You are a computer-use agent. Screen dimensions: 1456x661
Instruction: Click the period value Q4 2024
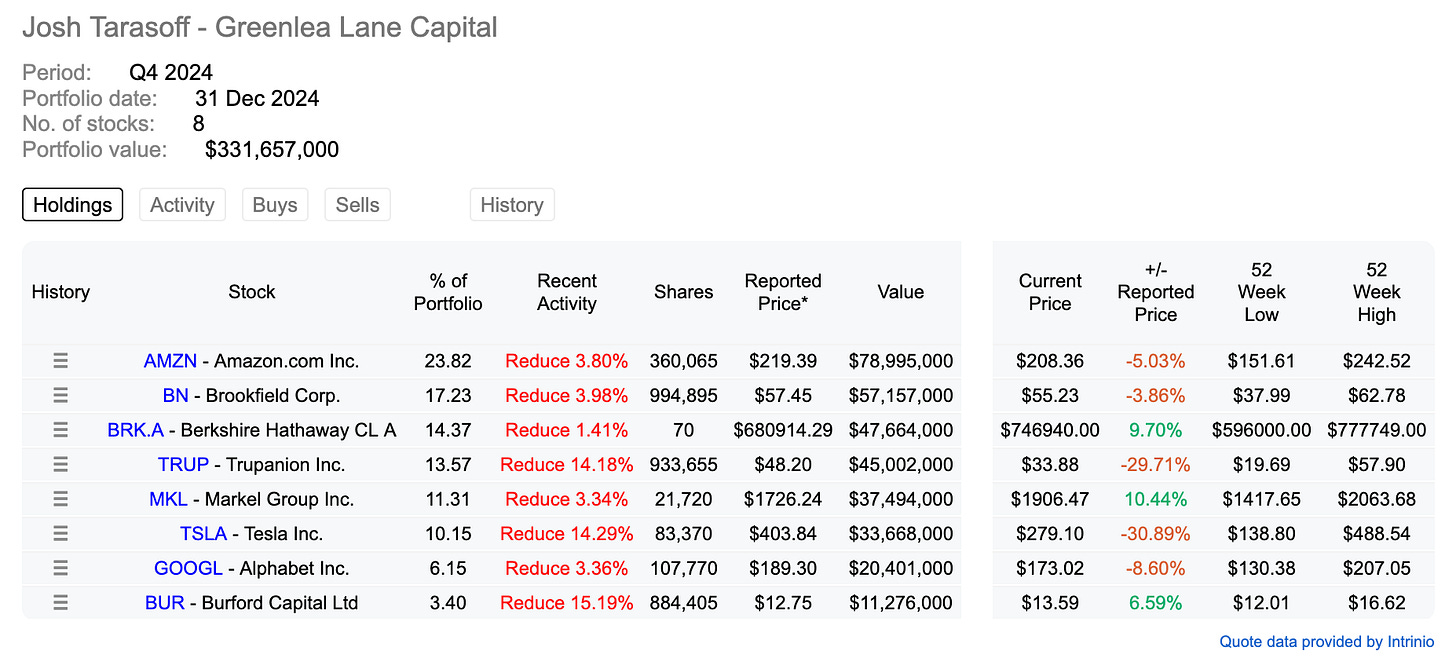point(171,72)
